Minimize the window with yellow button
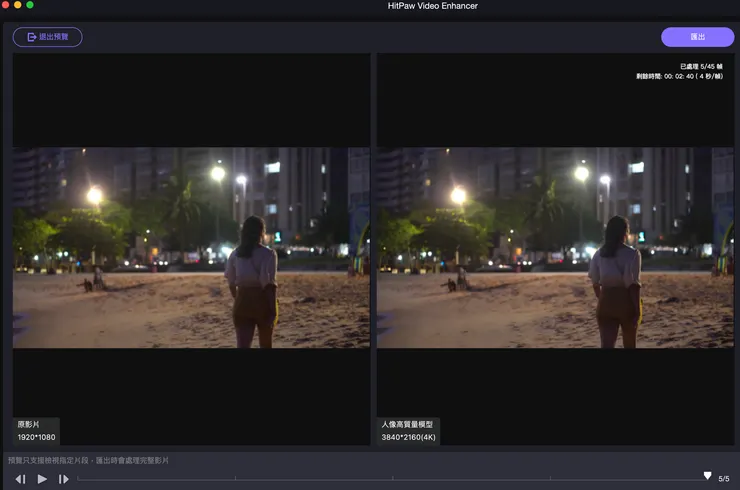The height and width of the screenshot is (490, 740). 17,5
